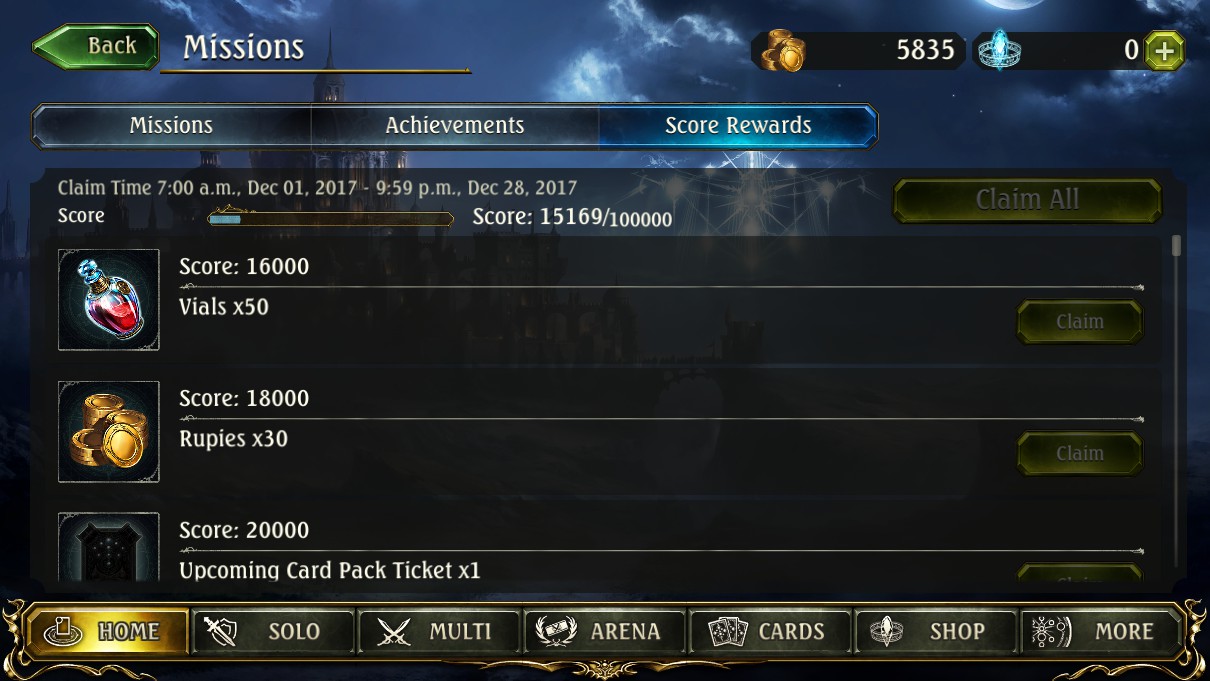The image size is (1210, 681).
Task: Click the Claim All button
Action: coord(1027,200)
